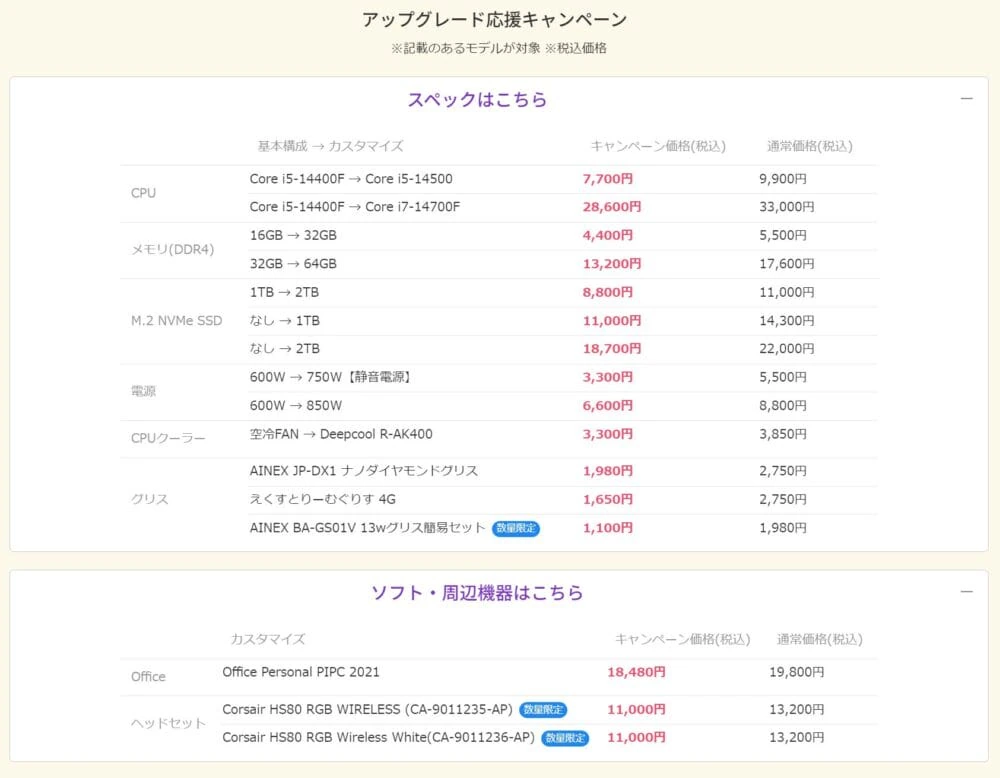Viewport: 1000px width, 778px height.
Task: Collapse the ソフト・周辺機器はこちら section
Action: click(x=966, y=592)
